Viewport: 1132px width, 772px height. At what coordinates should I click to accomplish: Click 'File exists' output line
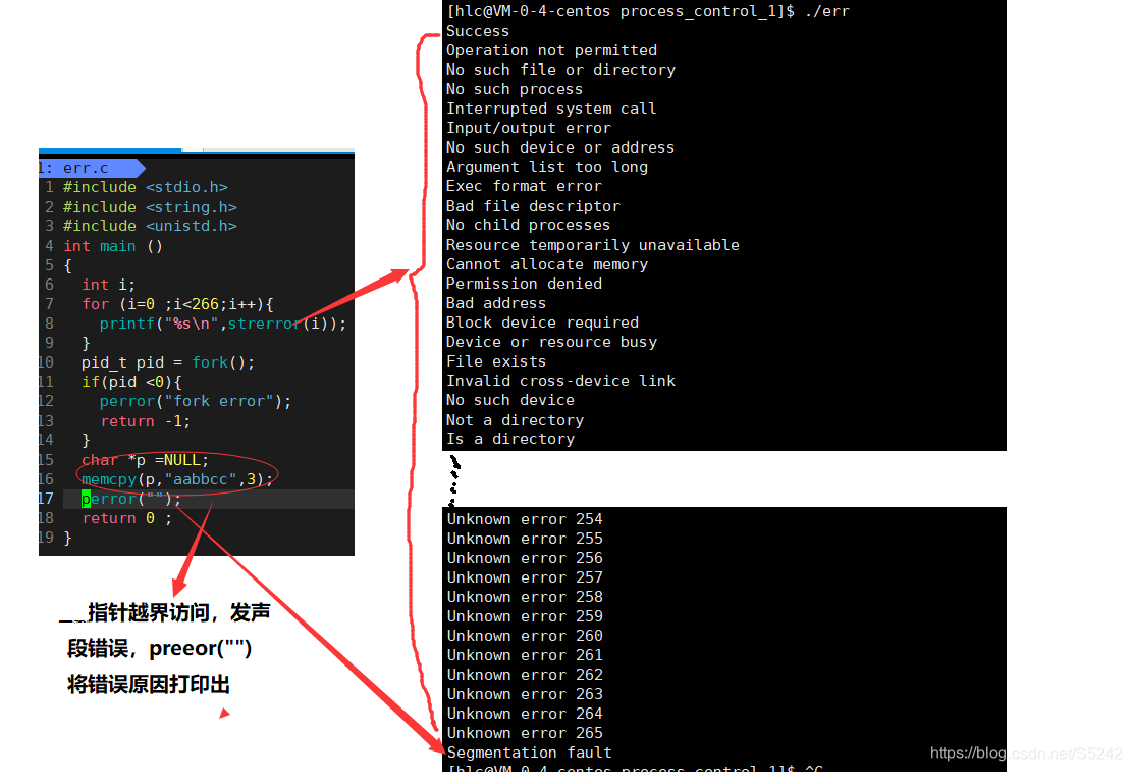[496, 362]
